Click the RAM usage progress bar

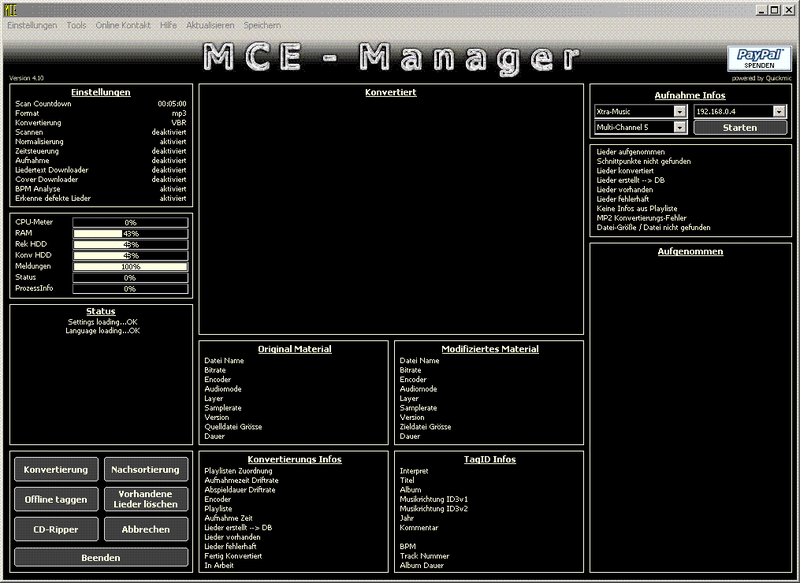pyautogui.click(x=130, y=233)
